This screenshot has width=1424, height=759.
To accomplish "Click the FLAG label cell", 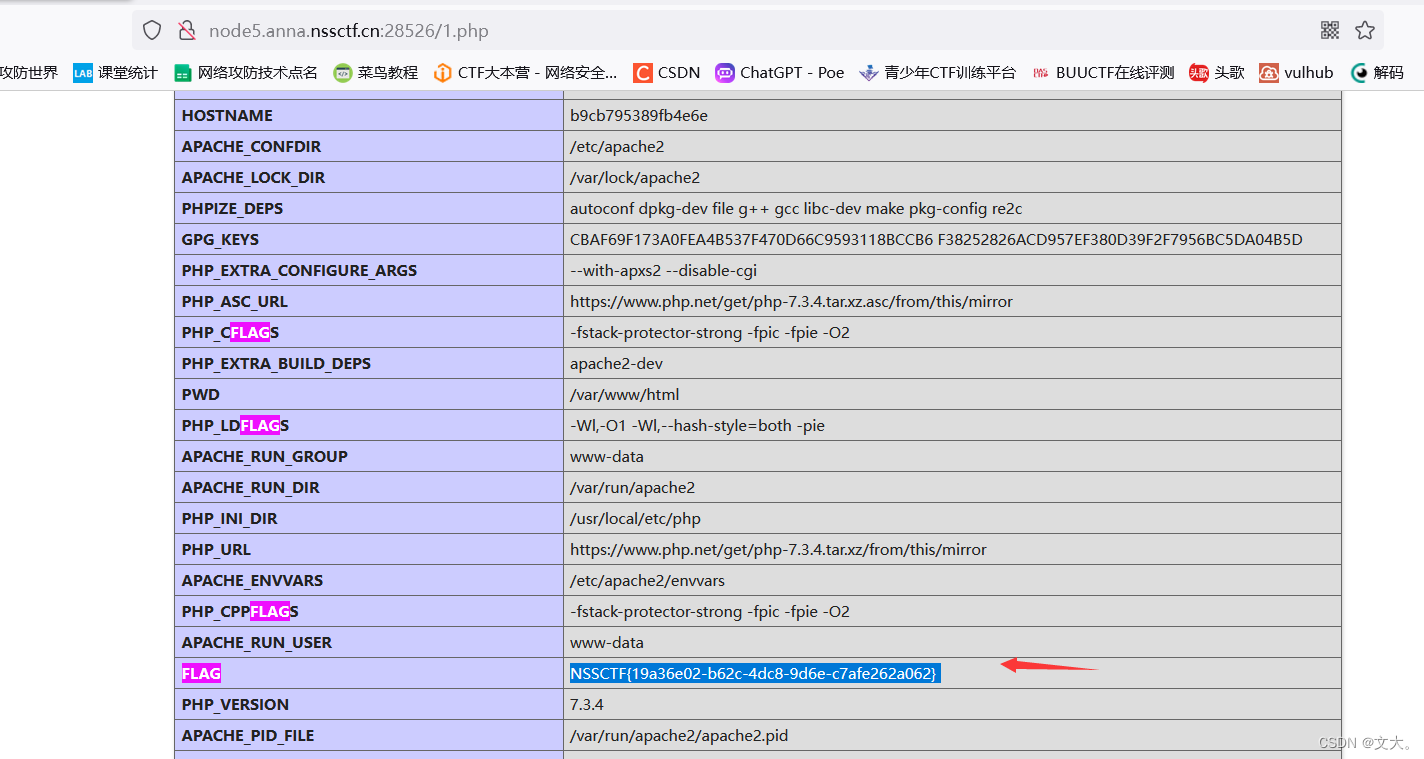I will pyautogui.click(x=200, y=673).
